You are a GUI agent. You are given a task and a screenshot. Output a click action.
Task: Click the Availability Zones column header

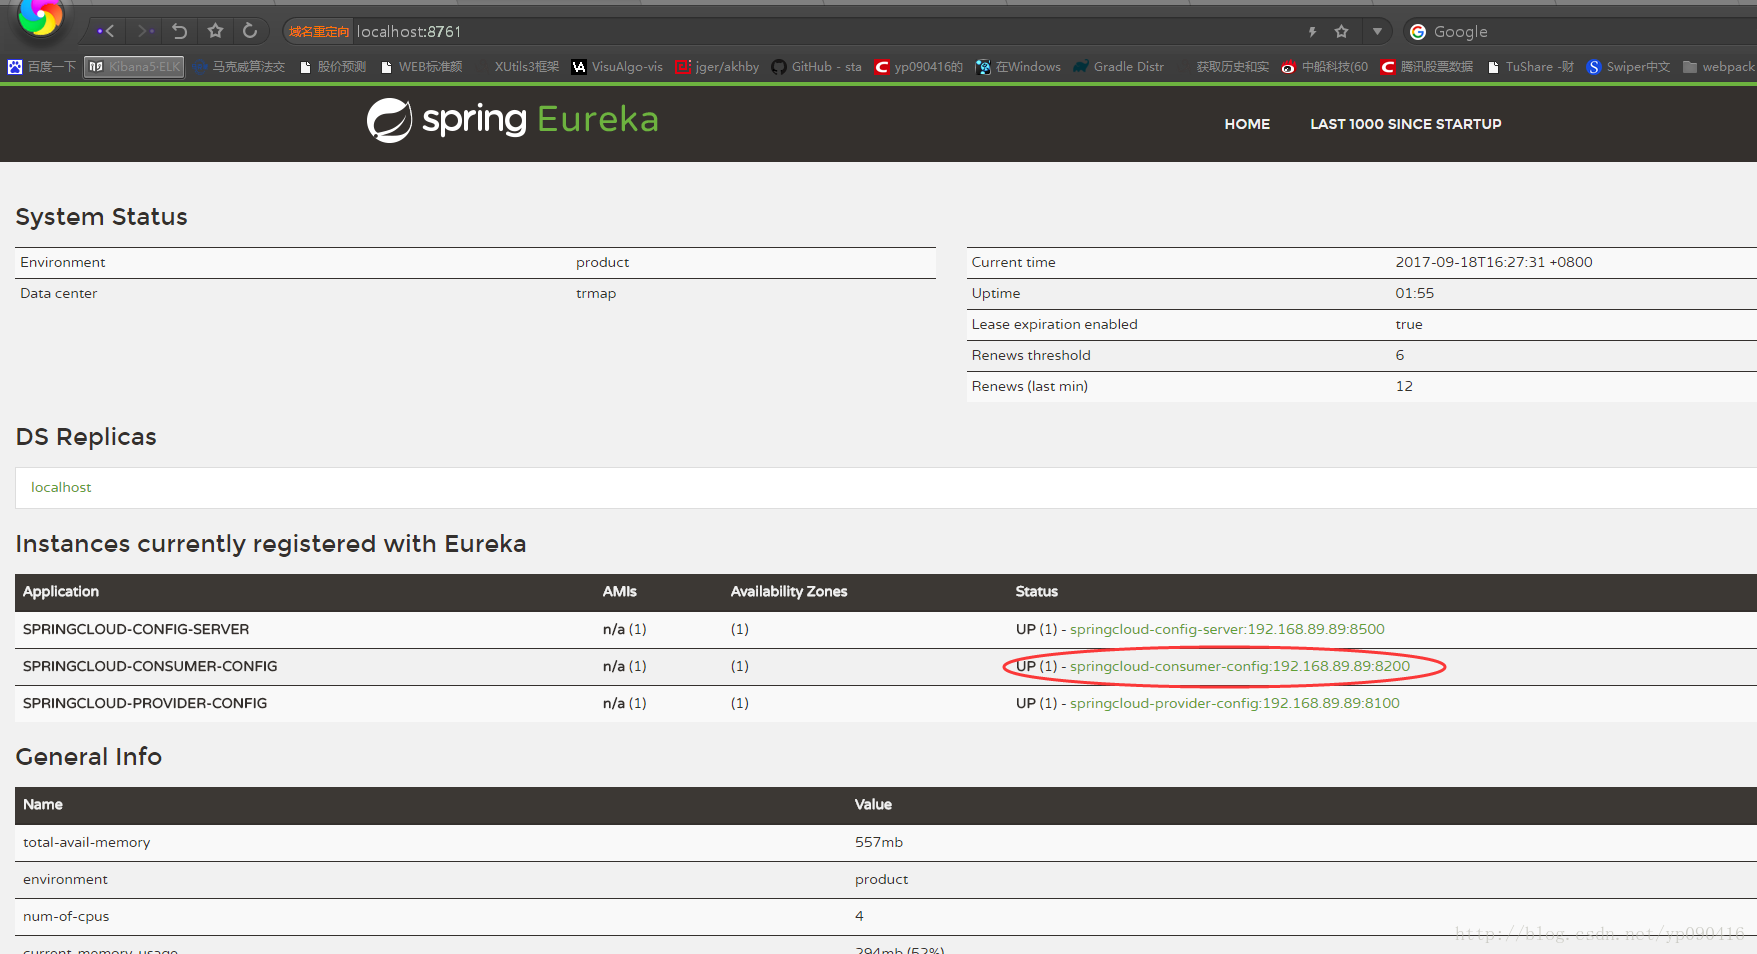pos(789,591)
